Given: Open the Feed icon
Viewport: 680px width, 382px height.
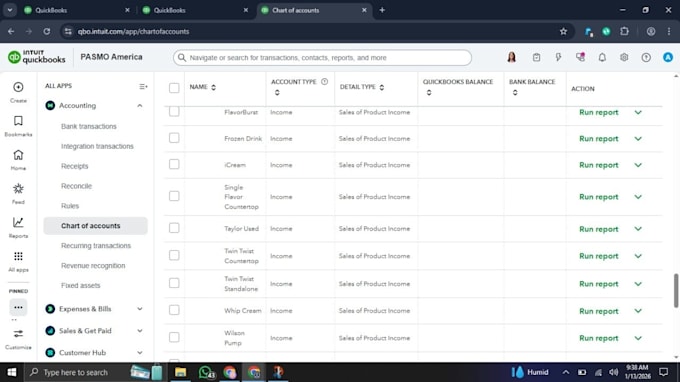Looking at the screenshot, I should 18,189.
